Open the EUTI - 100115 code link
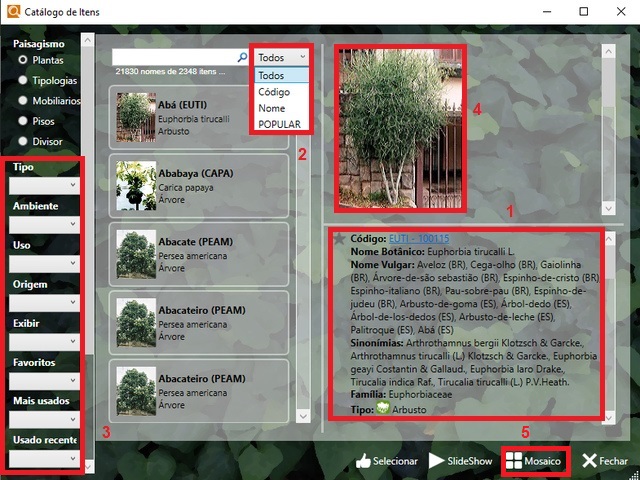Image resolution: width=640 pixels, height=480 pixels. pyautogui.click(x=419, y=239)
